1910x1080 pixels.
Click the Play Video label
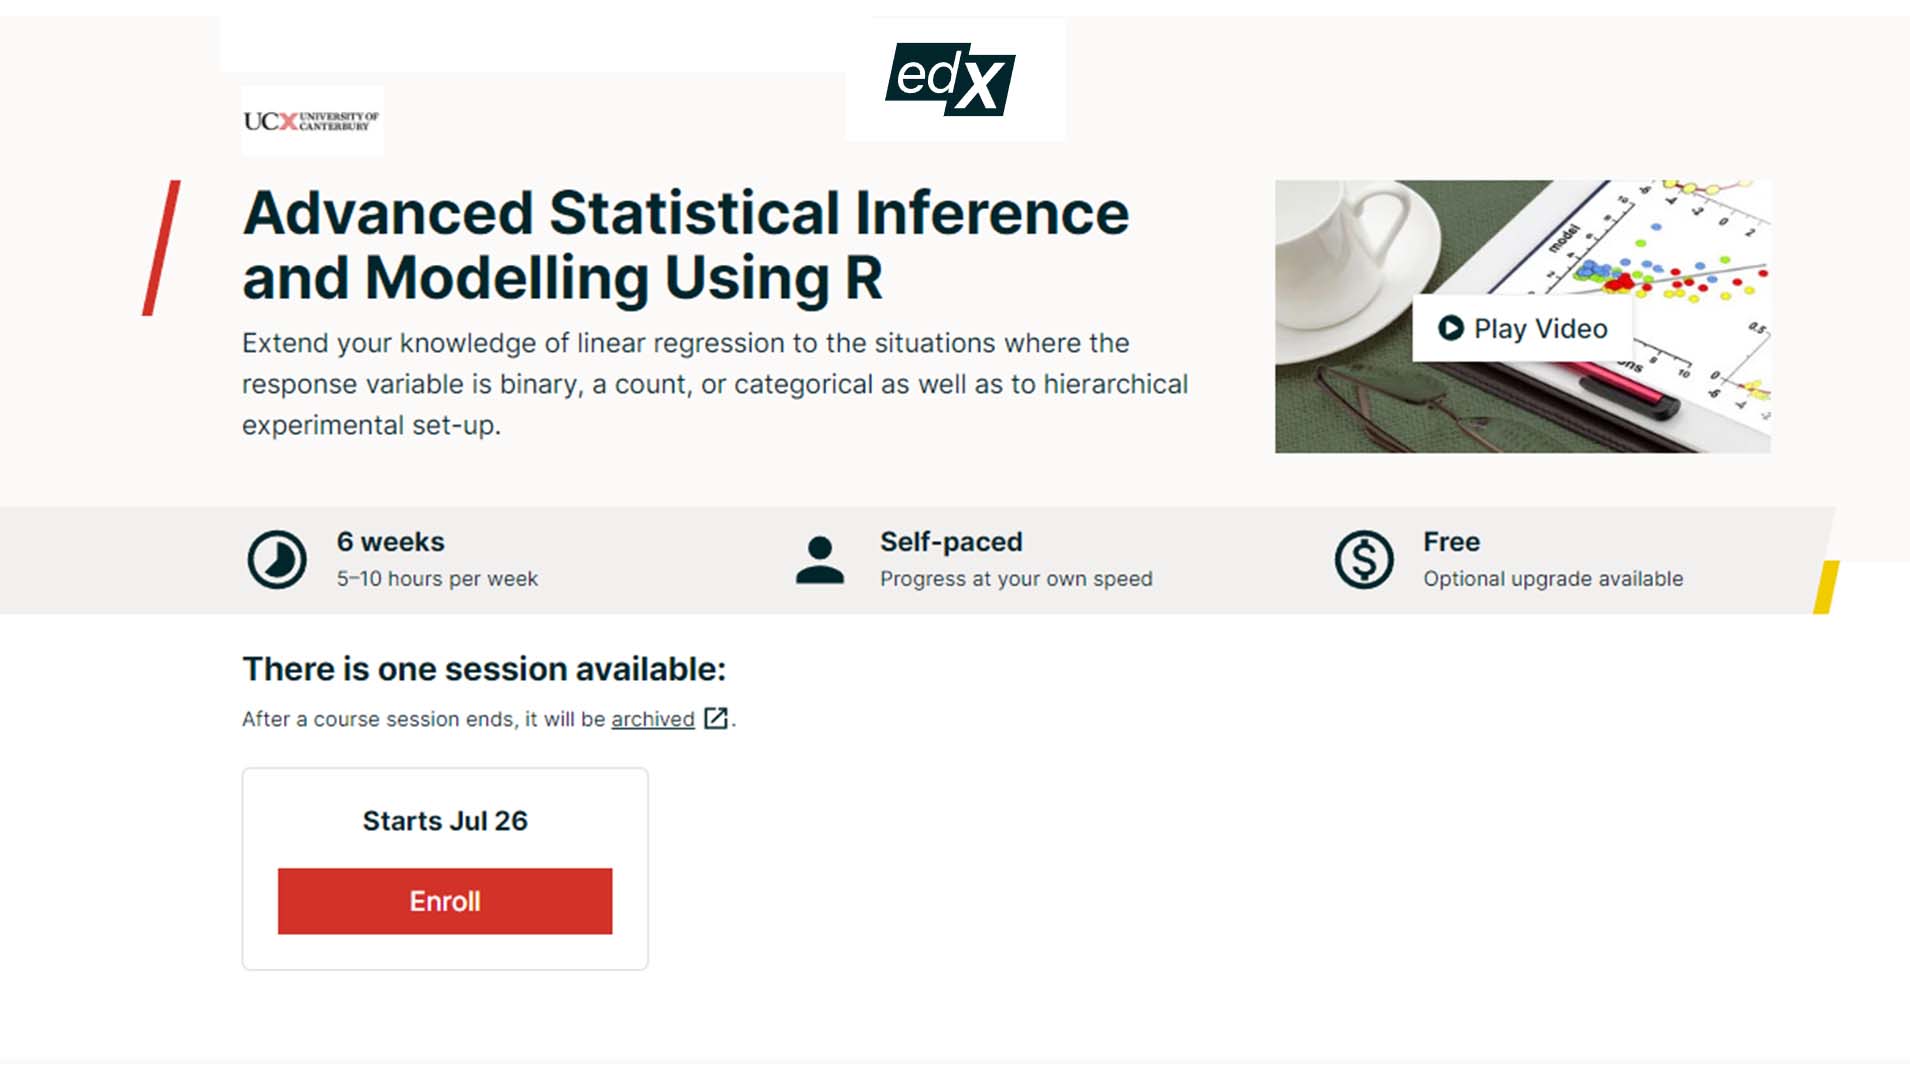pyautogui.click(x=1540, y=329)
